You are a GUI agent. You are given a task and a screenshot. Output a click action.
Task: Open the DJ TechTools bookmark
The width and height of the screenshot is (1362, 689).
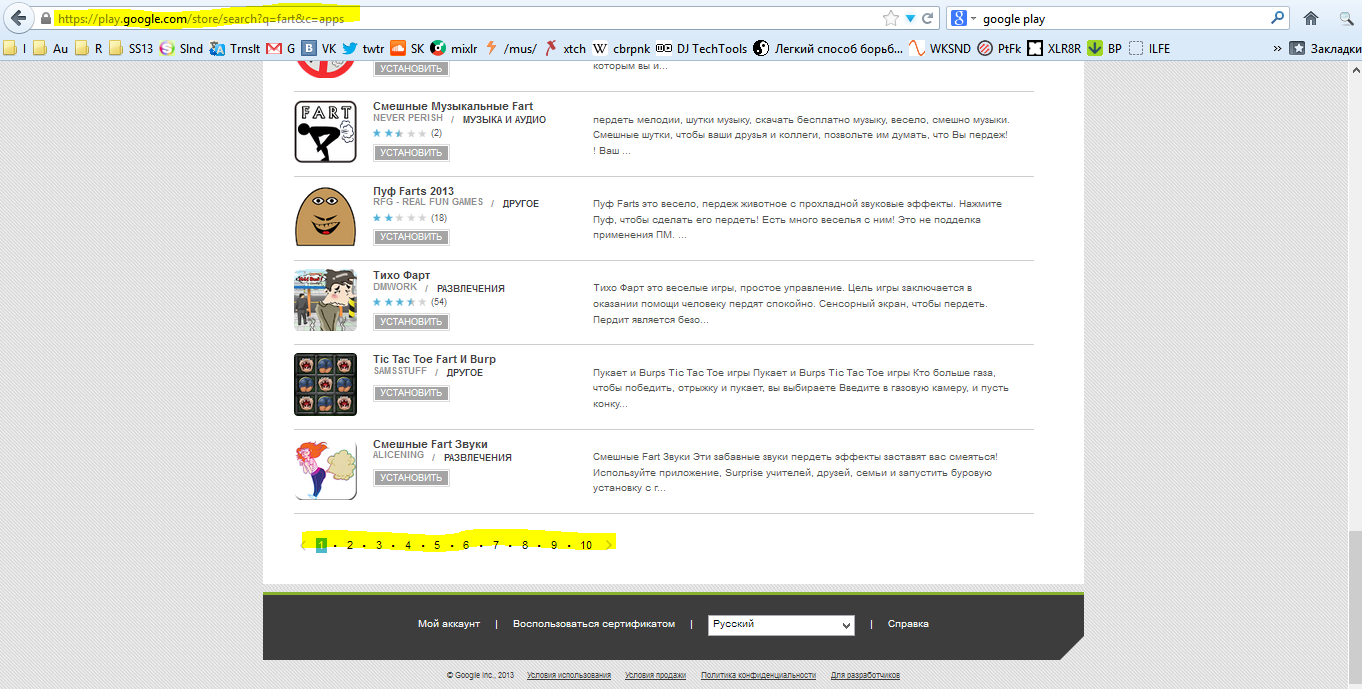pos(701,48)
